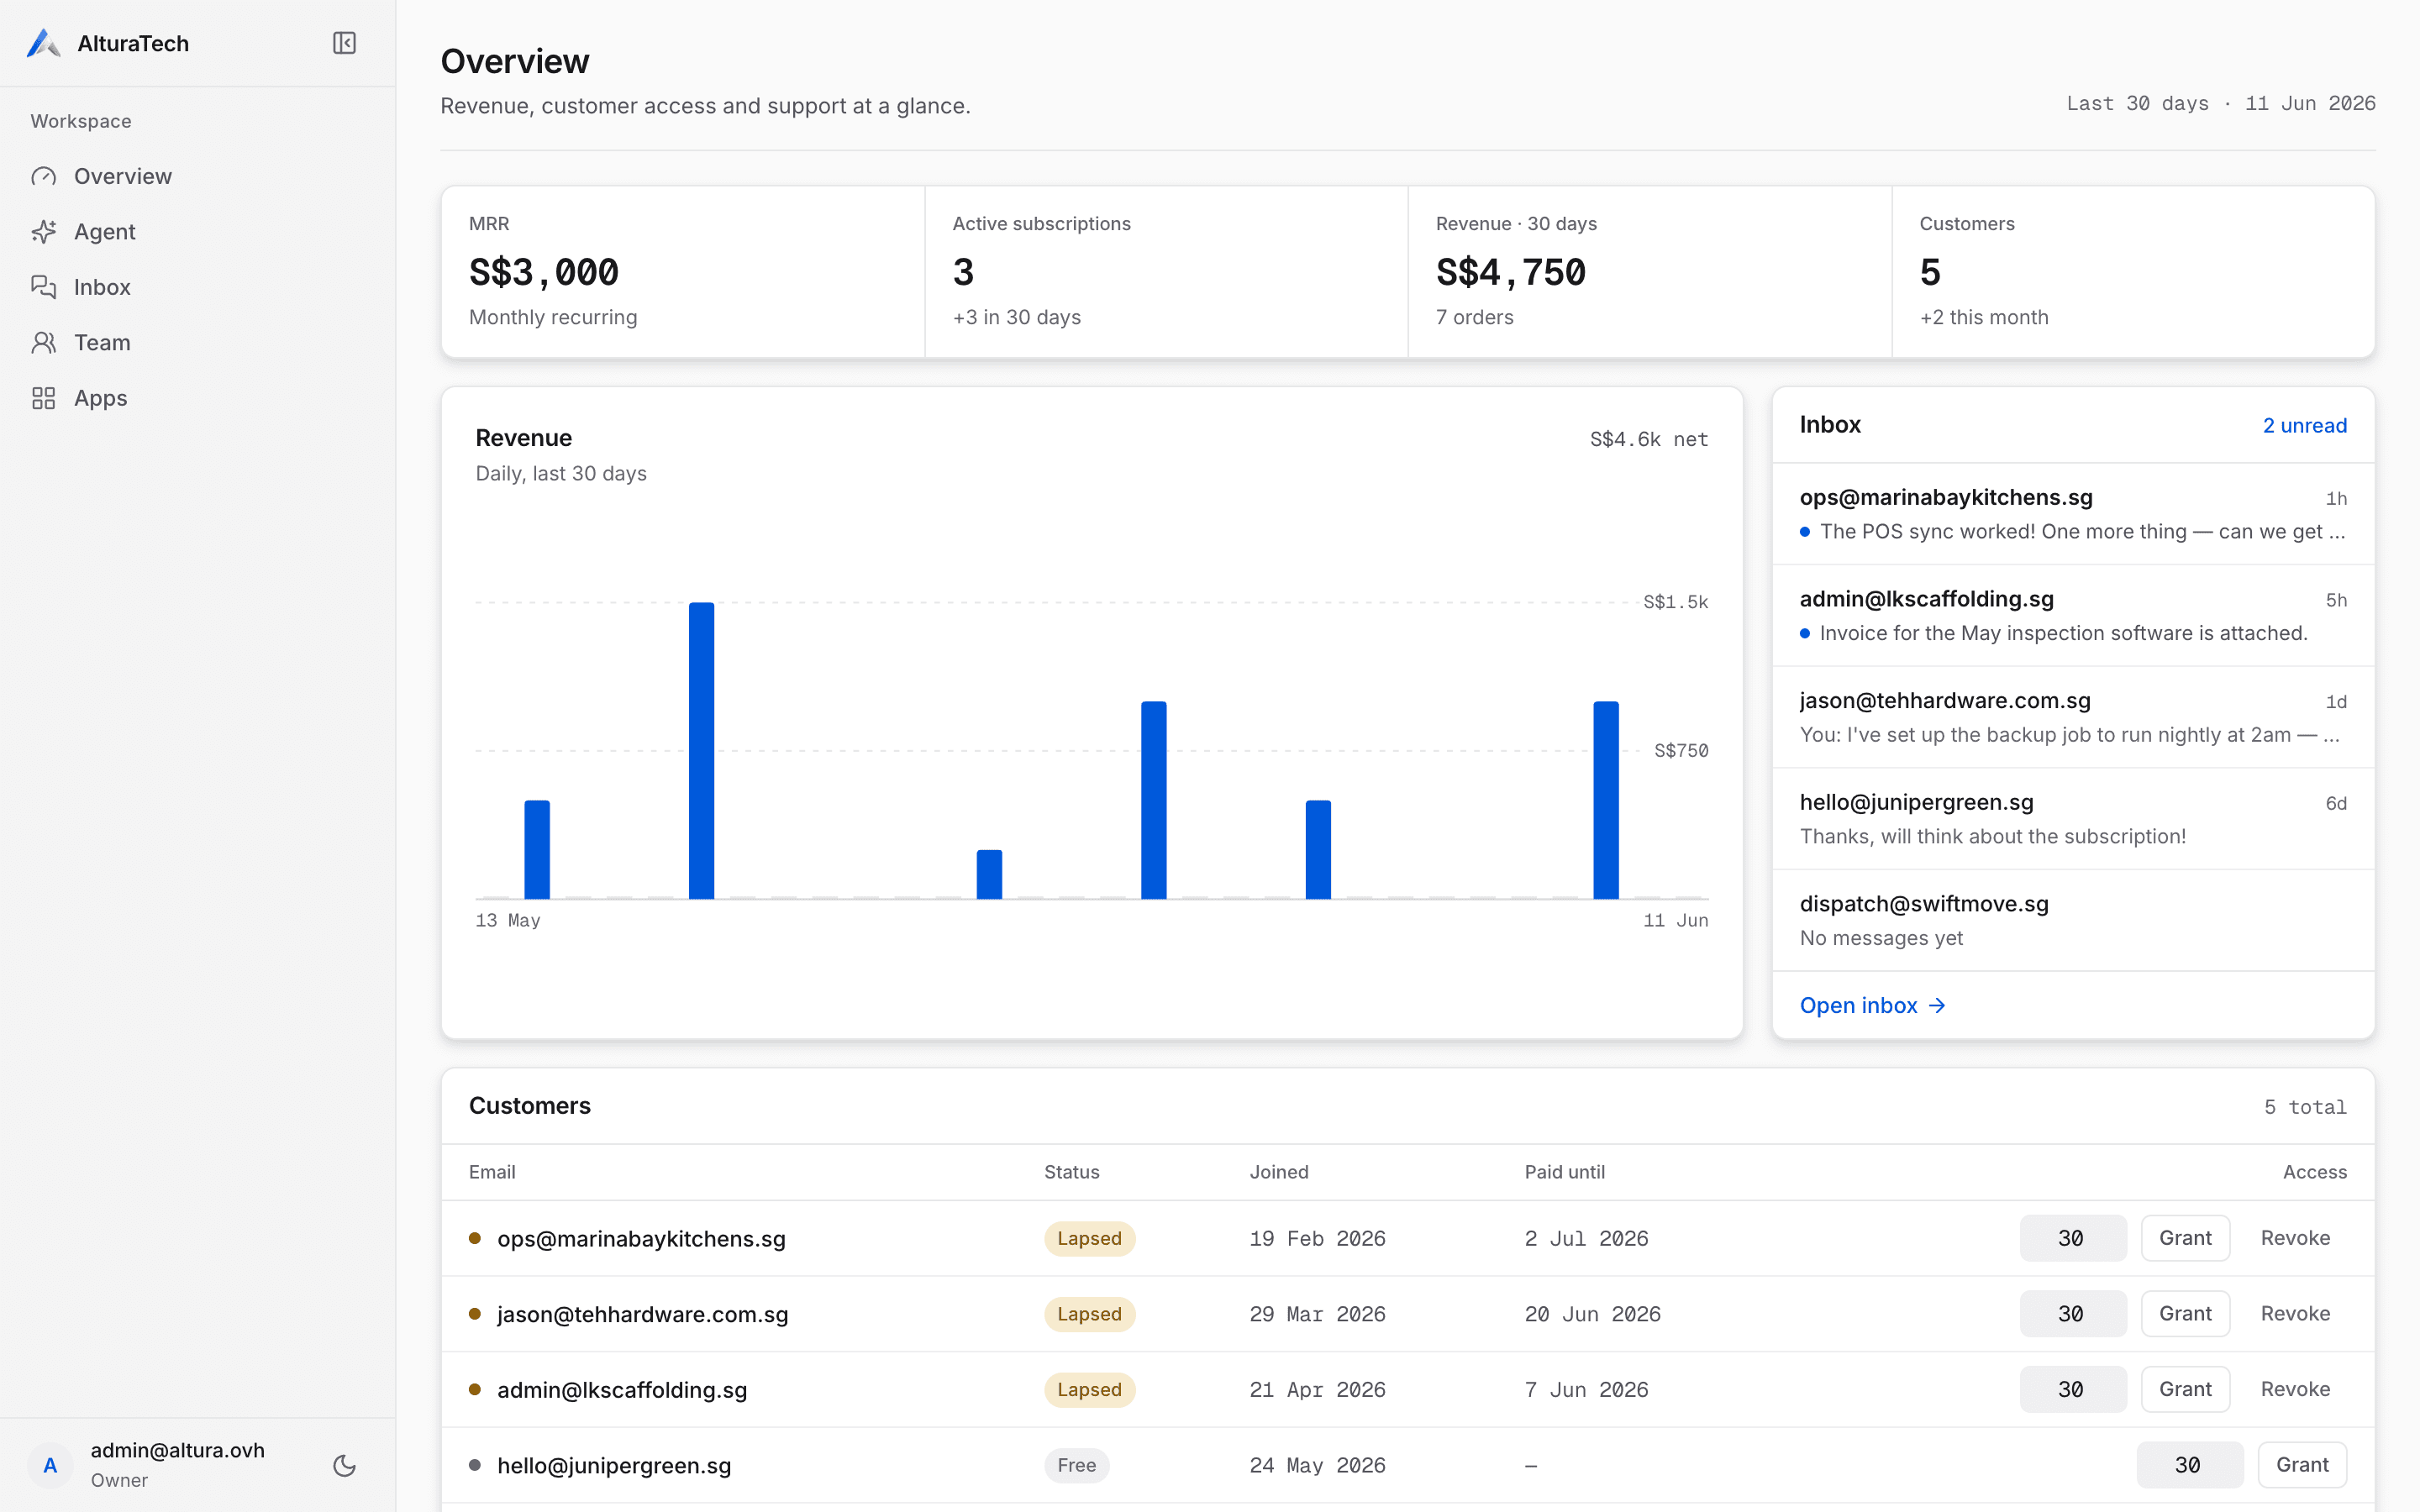
Task: Click the MRR S$3,000 card
Action: pyautogui.click(x=683, y=272)
